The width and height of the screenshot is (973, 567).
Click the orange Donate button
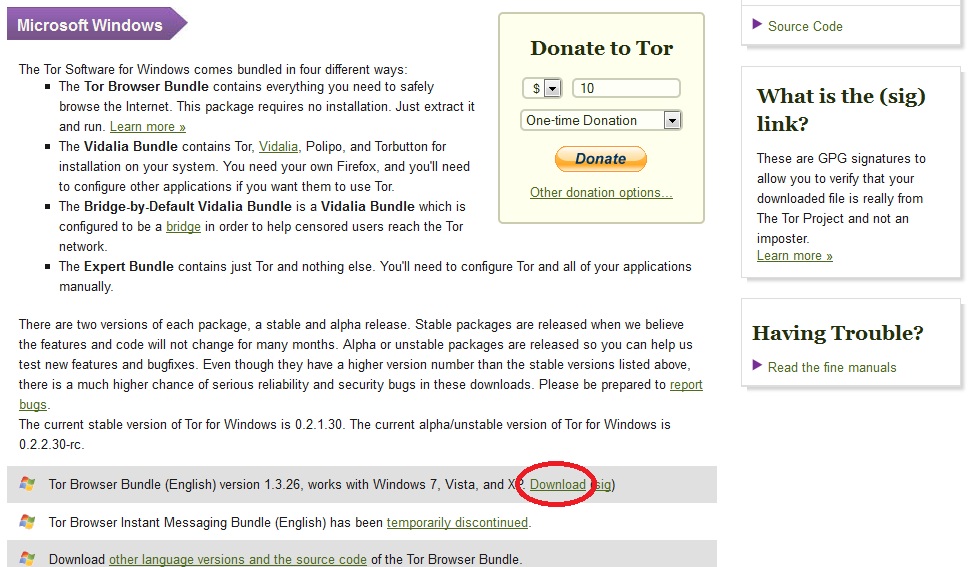pos(601,159)
